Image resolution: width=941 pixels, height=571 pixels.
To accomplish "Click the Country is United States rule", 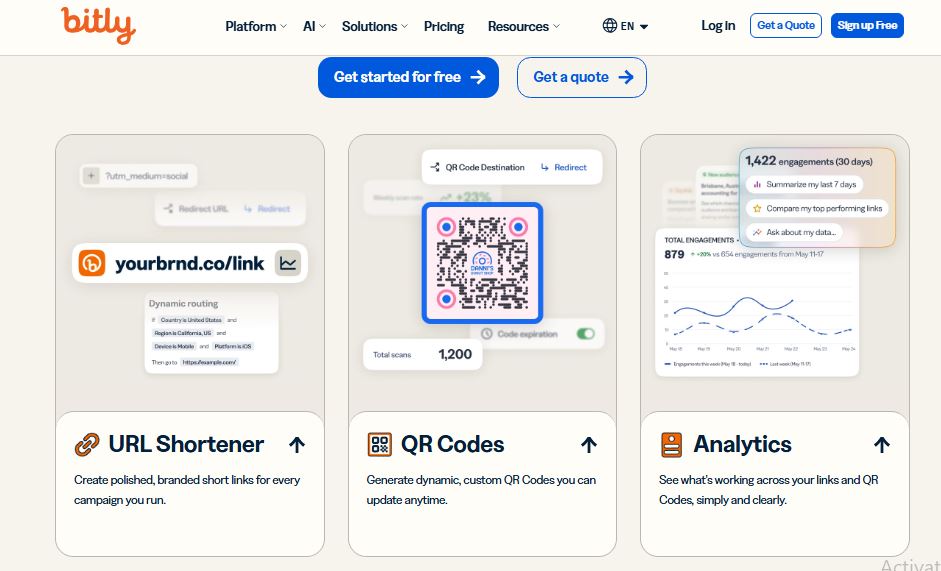I will click(x=191, y=320).
